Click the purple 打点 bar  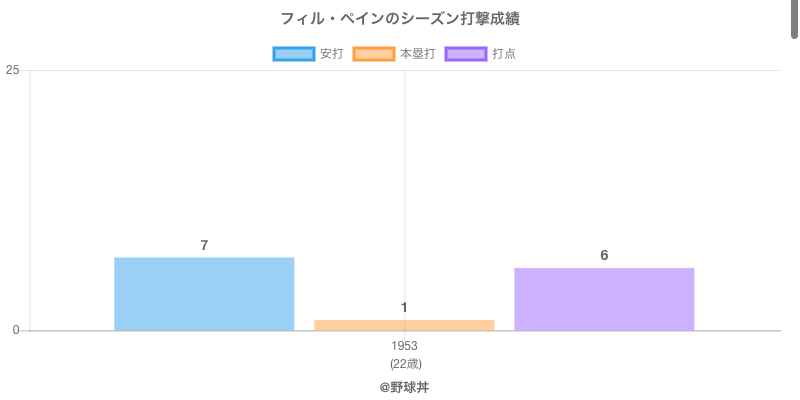[604, 299]
